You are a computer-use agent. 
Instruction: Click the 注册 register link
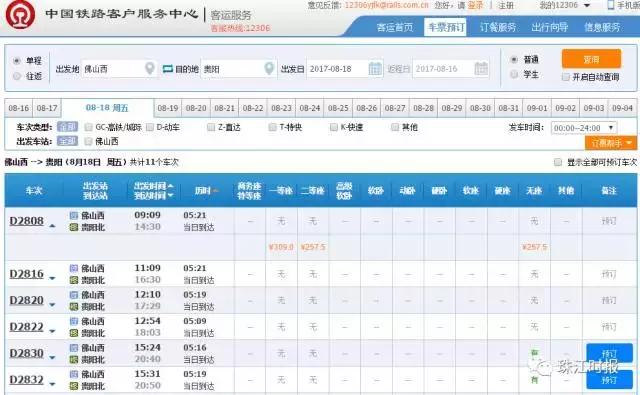506,5
